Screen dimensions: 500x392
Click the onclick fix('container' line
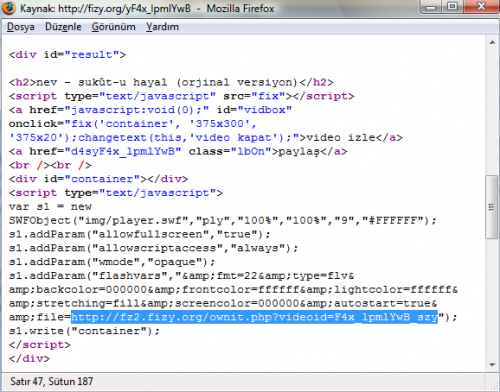[x=133, y=124]
